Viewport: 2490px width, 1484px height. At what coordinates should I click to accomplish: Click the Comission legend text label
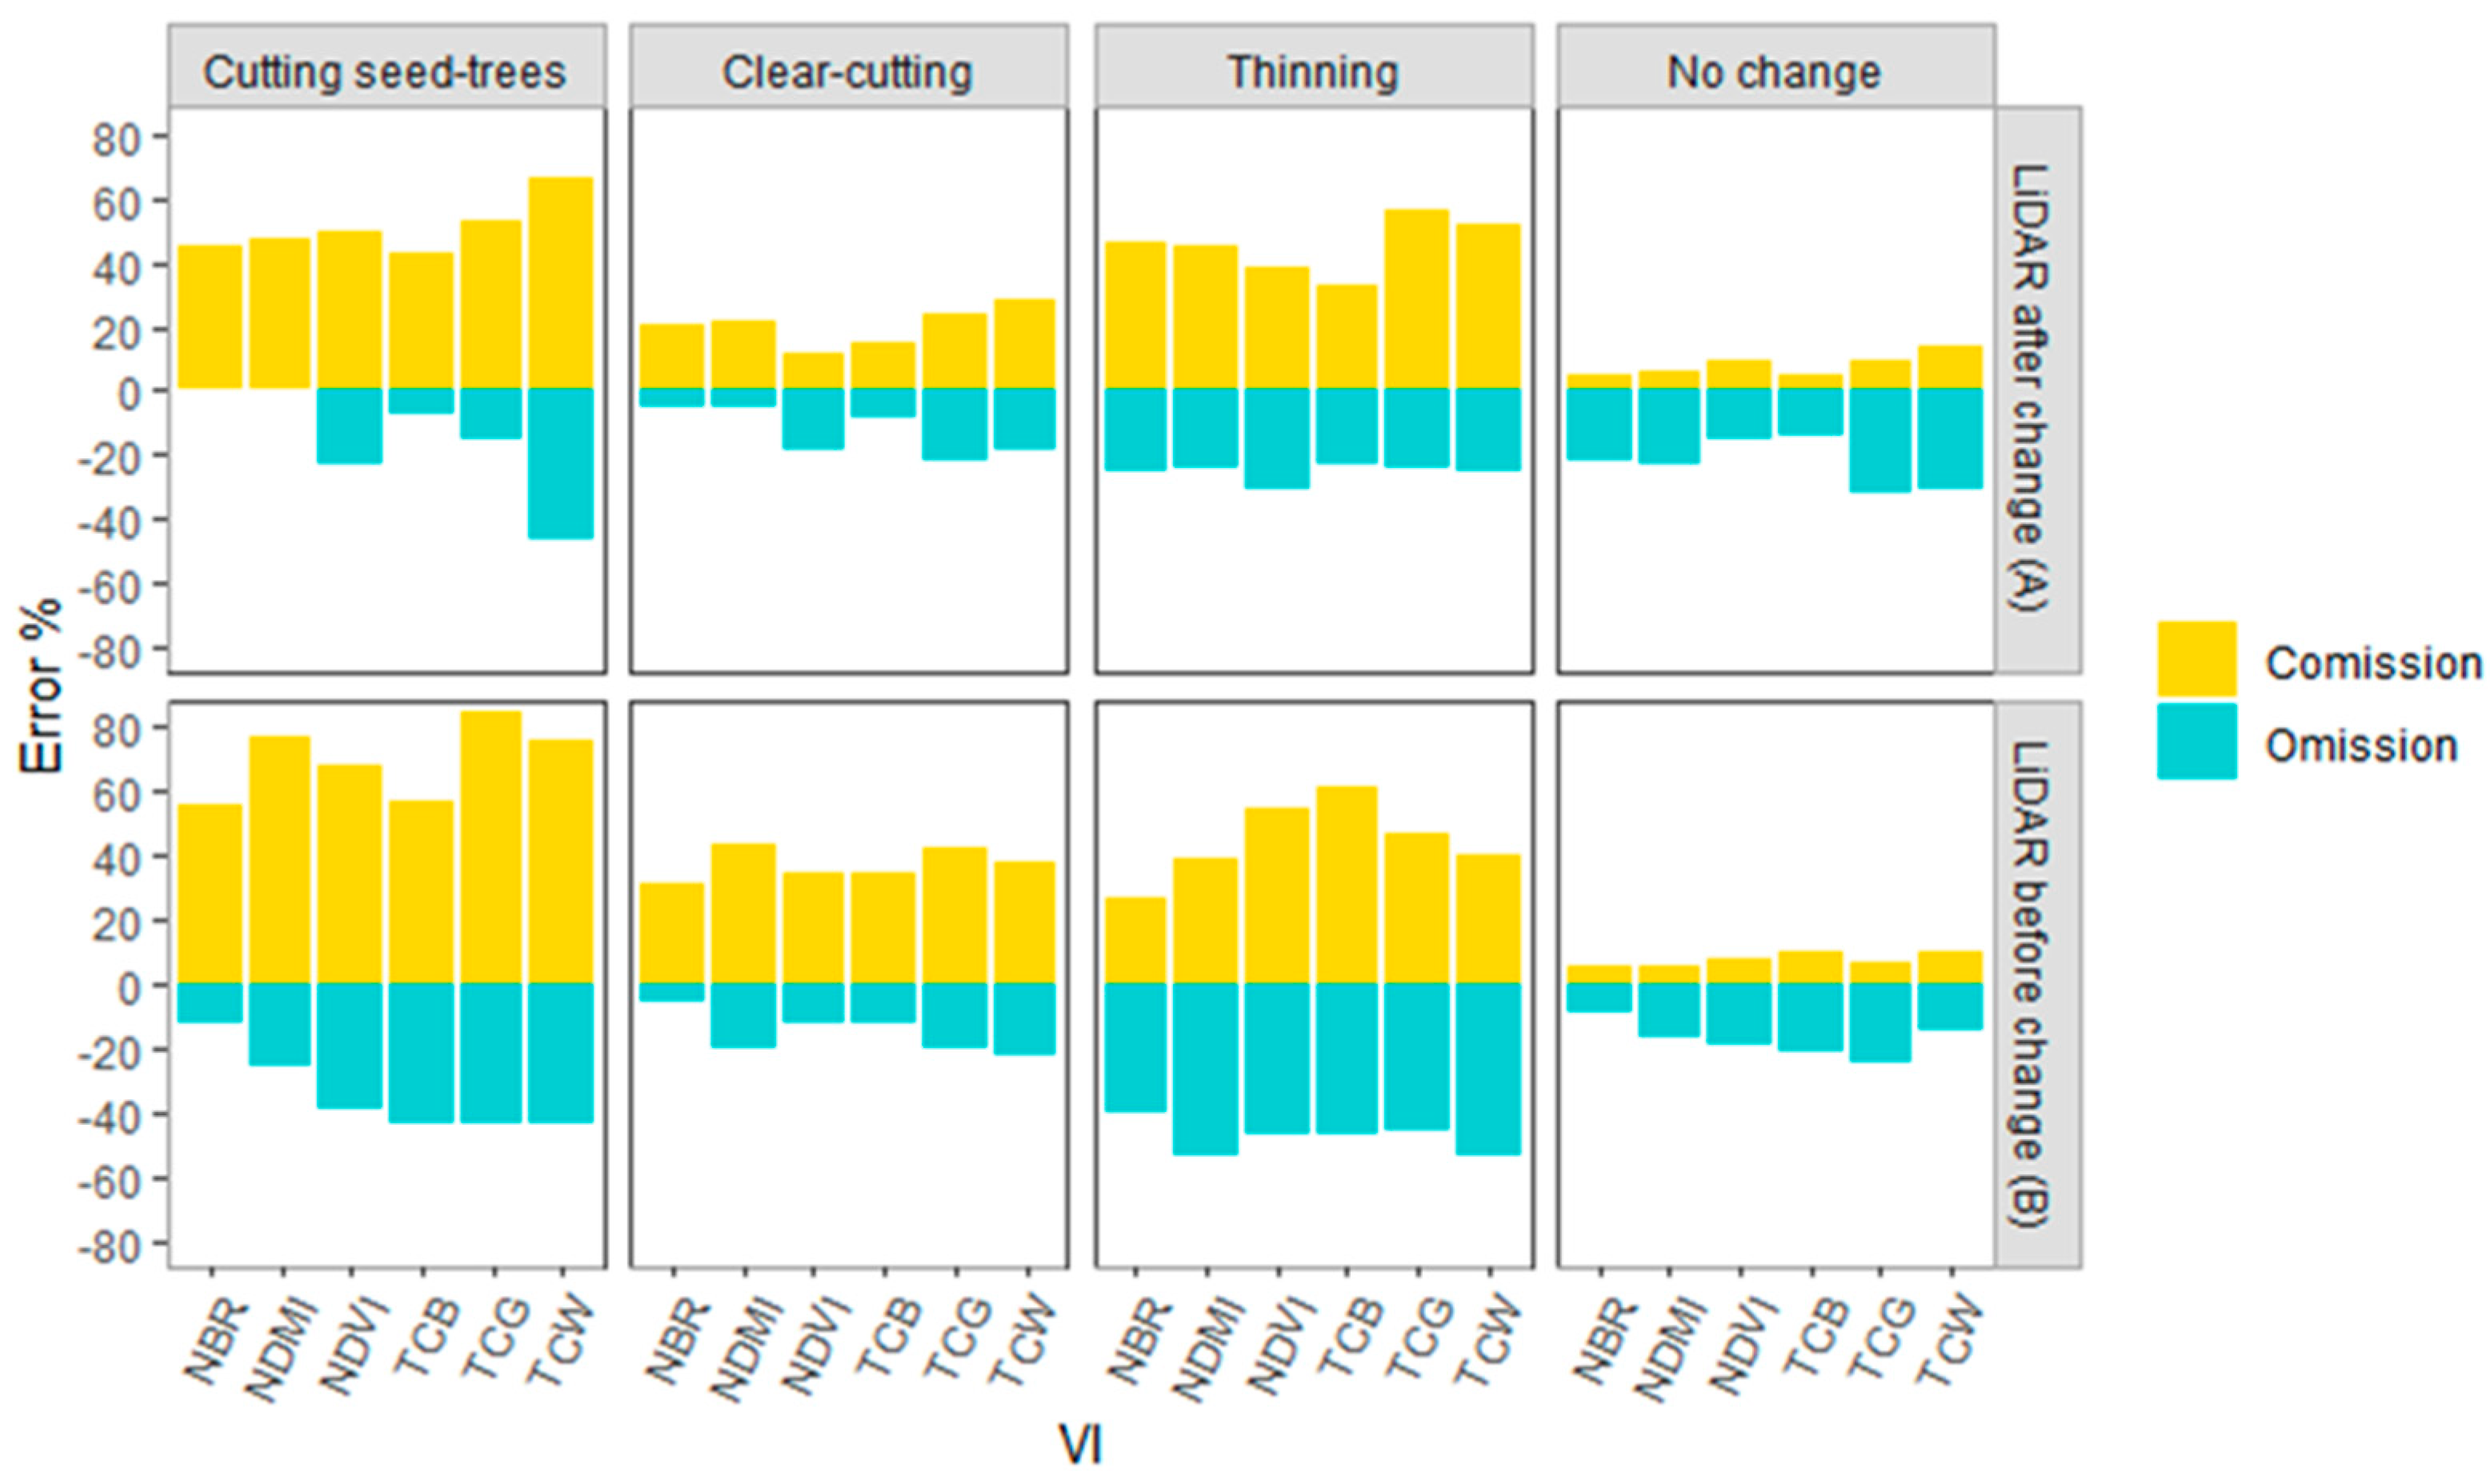click(x=2372, y=664)
